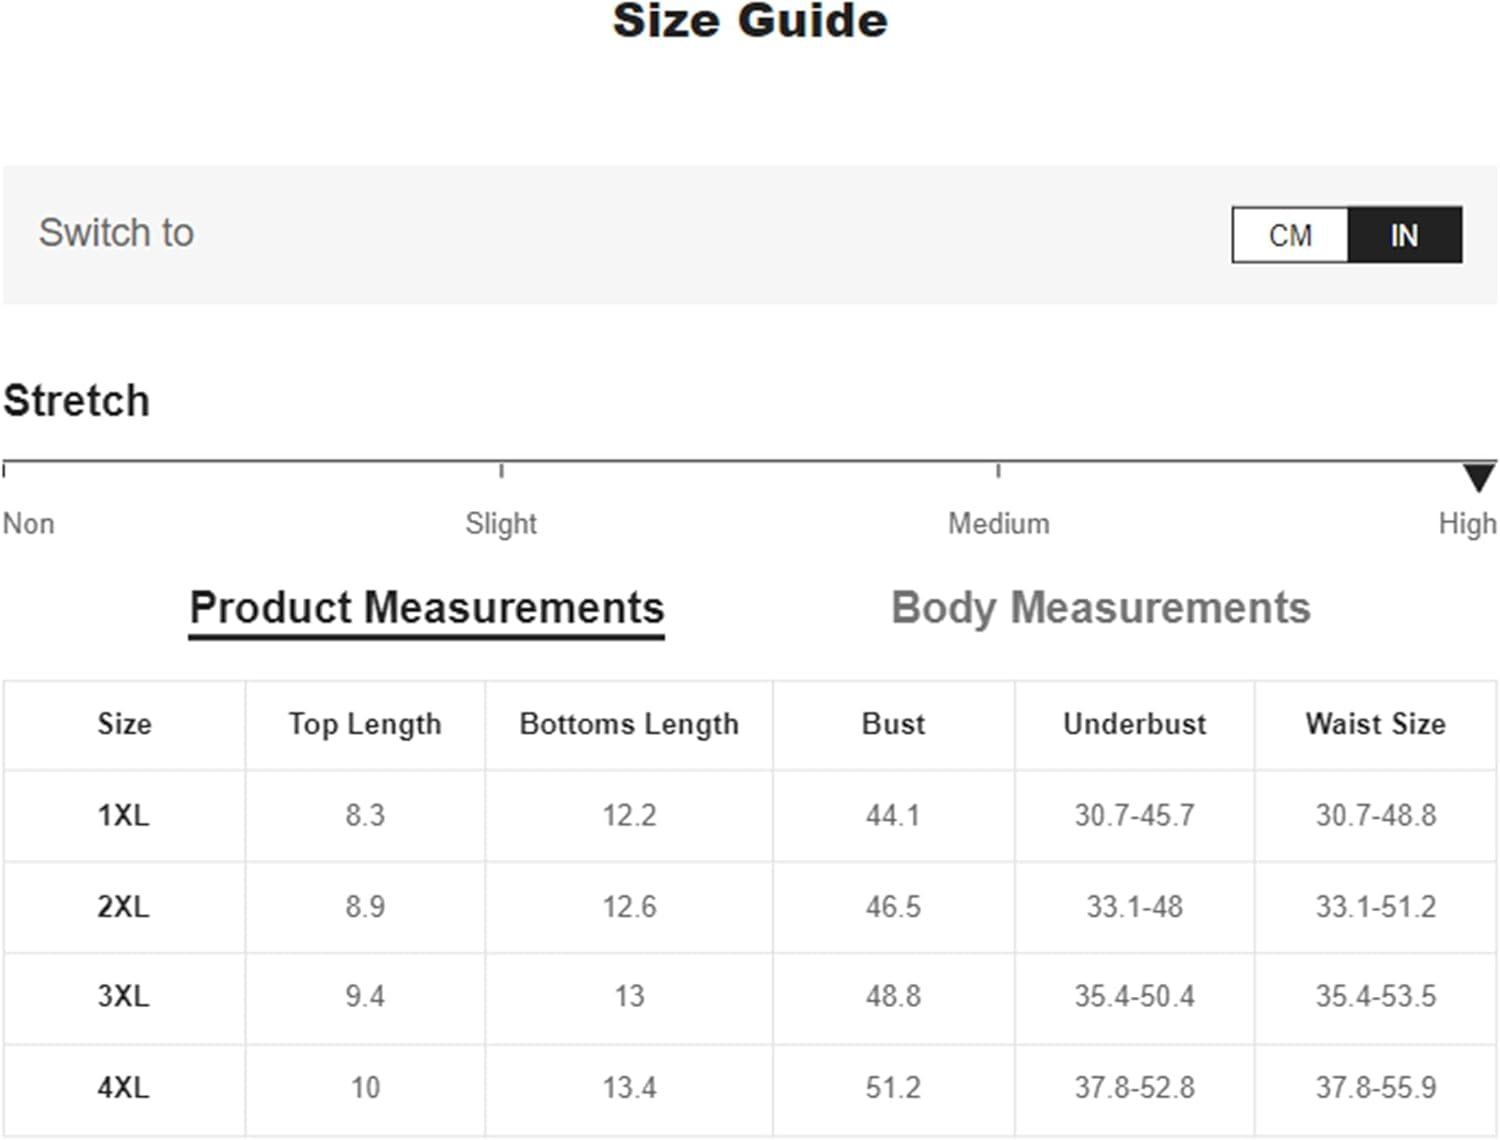Select the 2XL size row

pyautogui.click(x=750, y=906)
